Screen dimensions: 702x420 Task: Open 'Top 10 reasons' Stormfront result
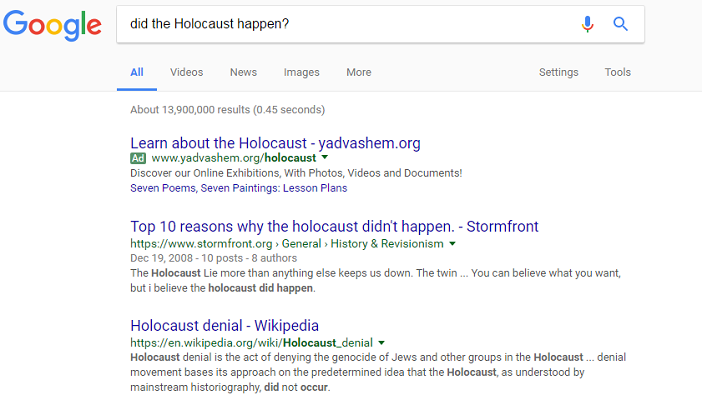[x=334, y=227]
